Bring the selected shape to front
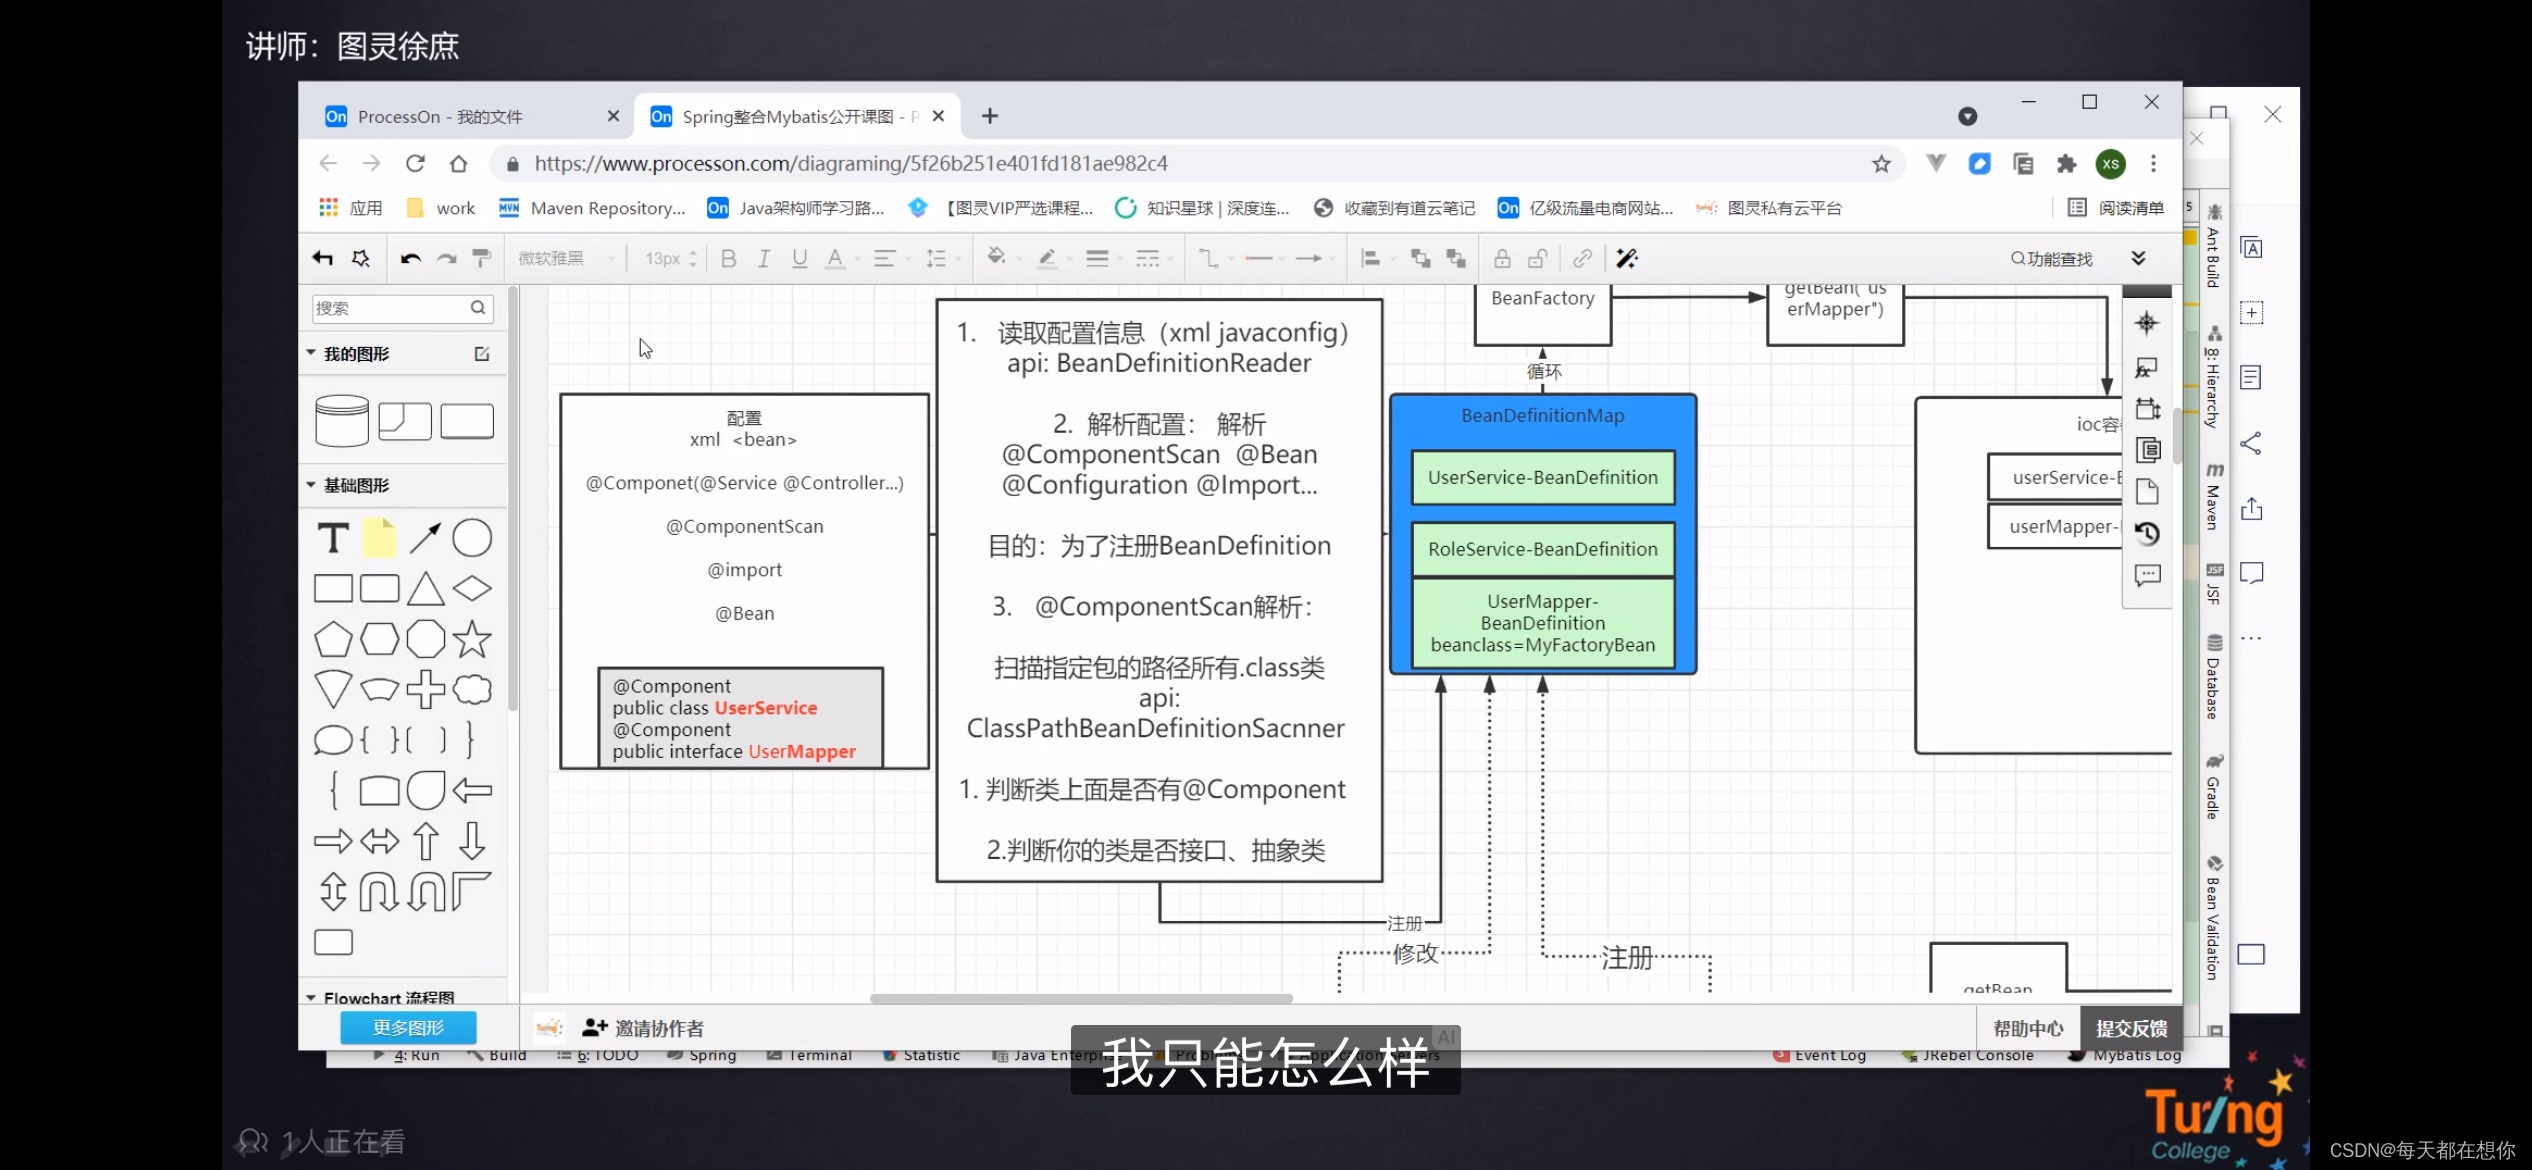 coord(1420,258)
